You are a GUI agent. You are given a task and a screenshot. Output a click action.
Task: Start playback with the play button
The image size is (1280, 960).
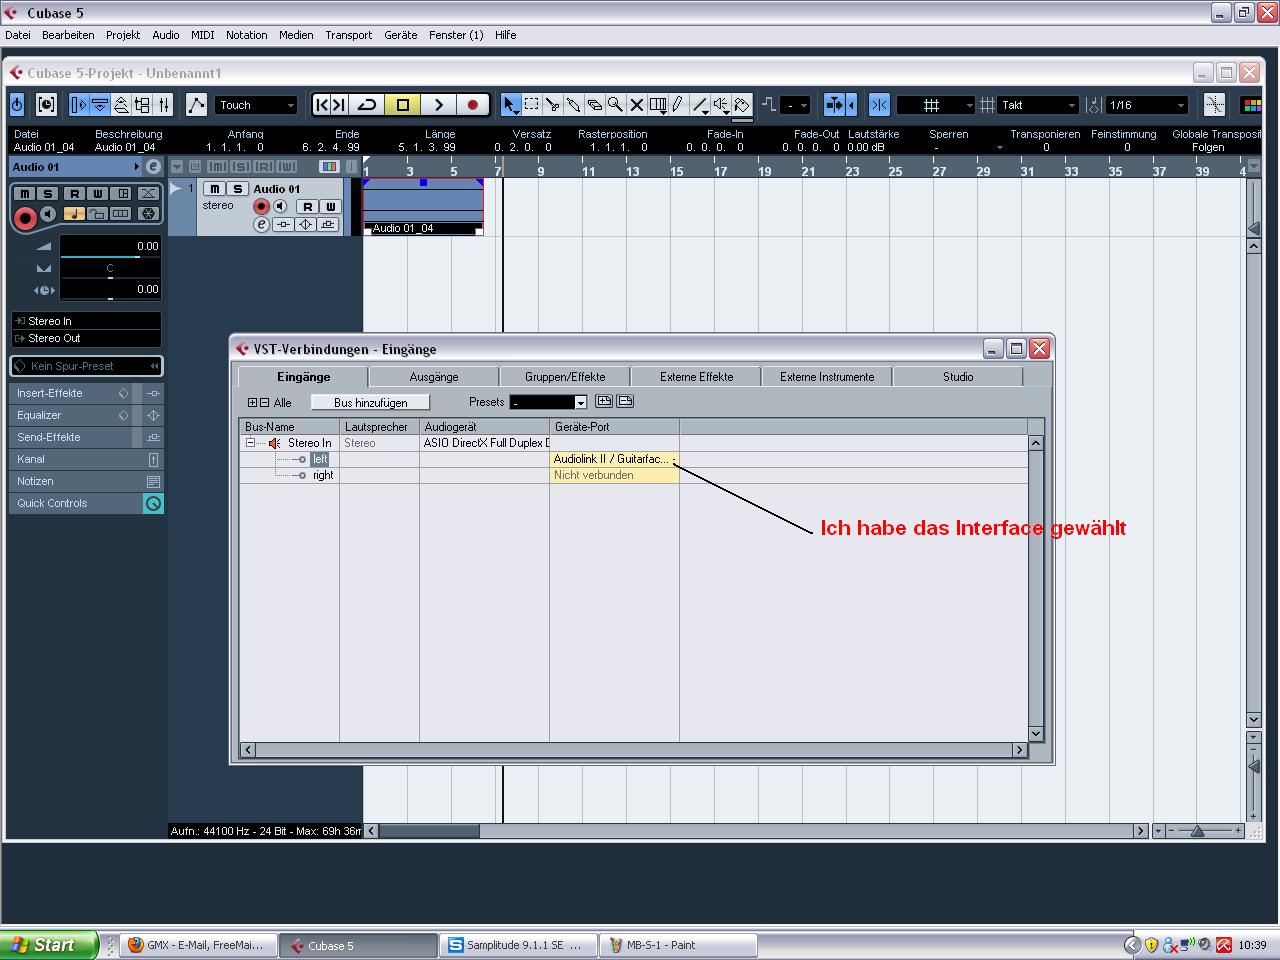pos(438,104)
